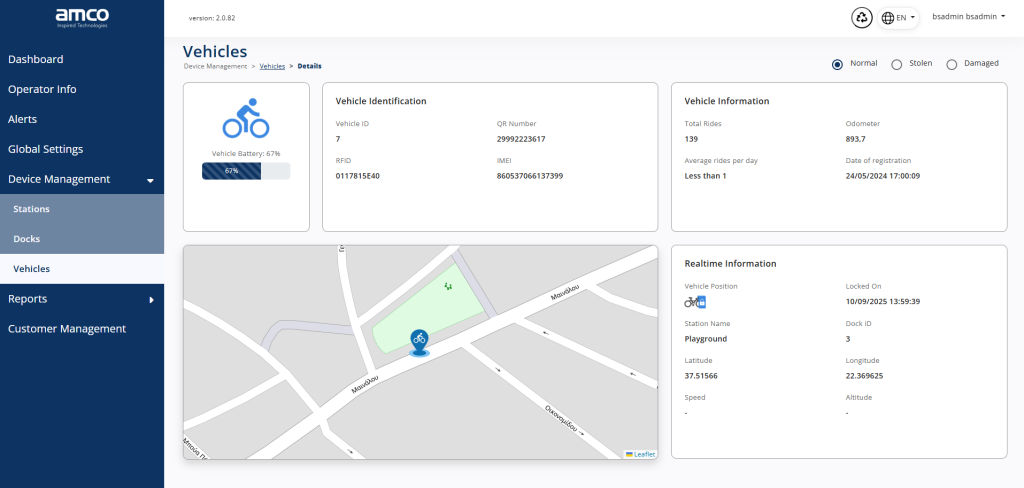Open the Leaflet attribution link
The height and width of the screenshot is (488, 1024).
click(645, 454)
